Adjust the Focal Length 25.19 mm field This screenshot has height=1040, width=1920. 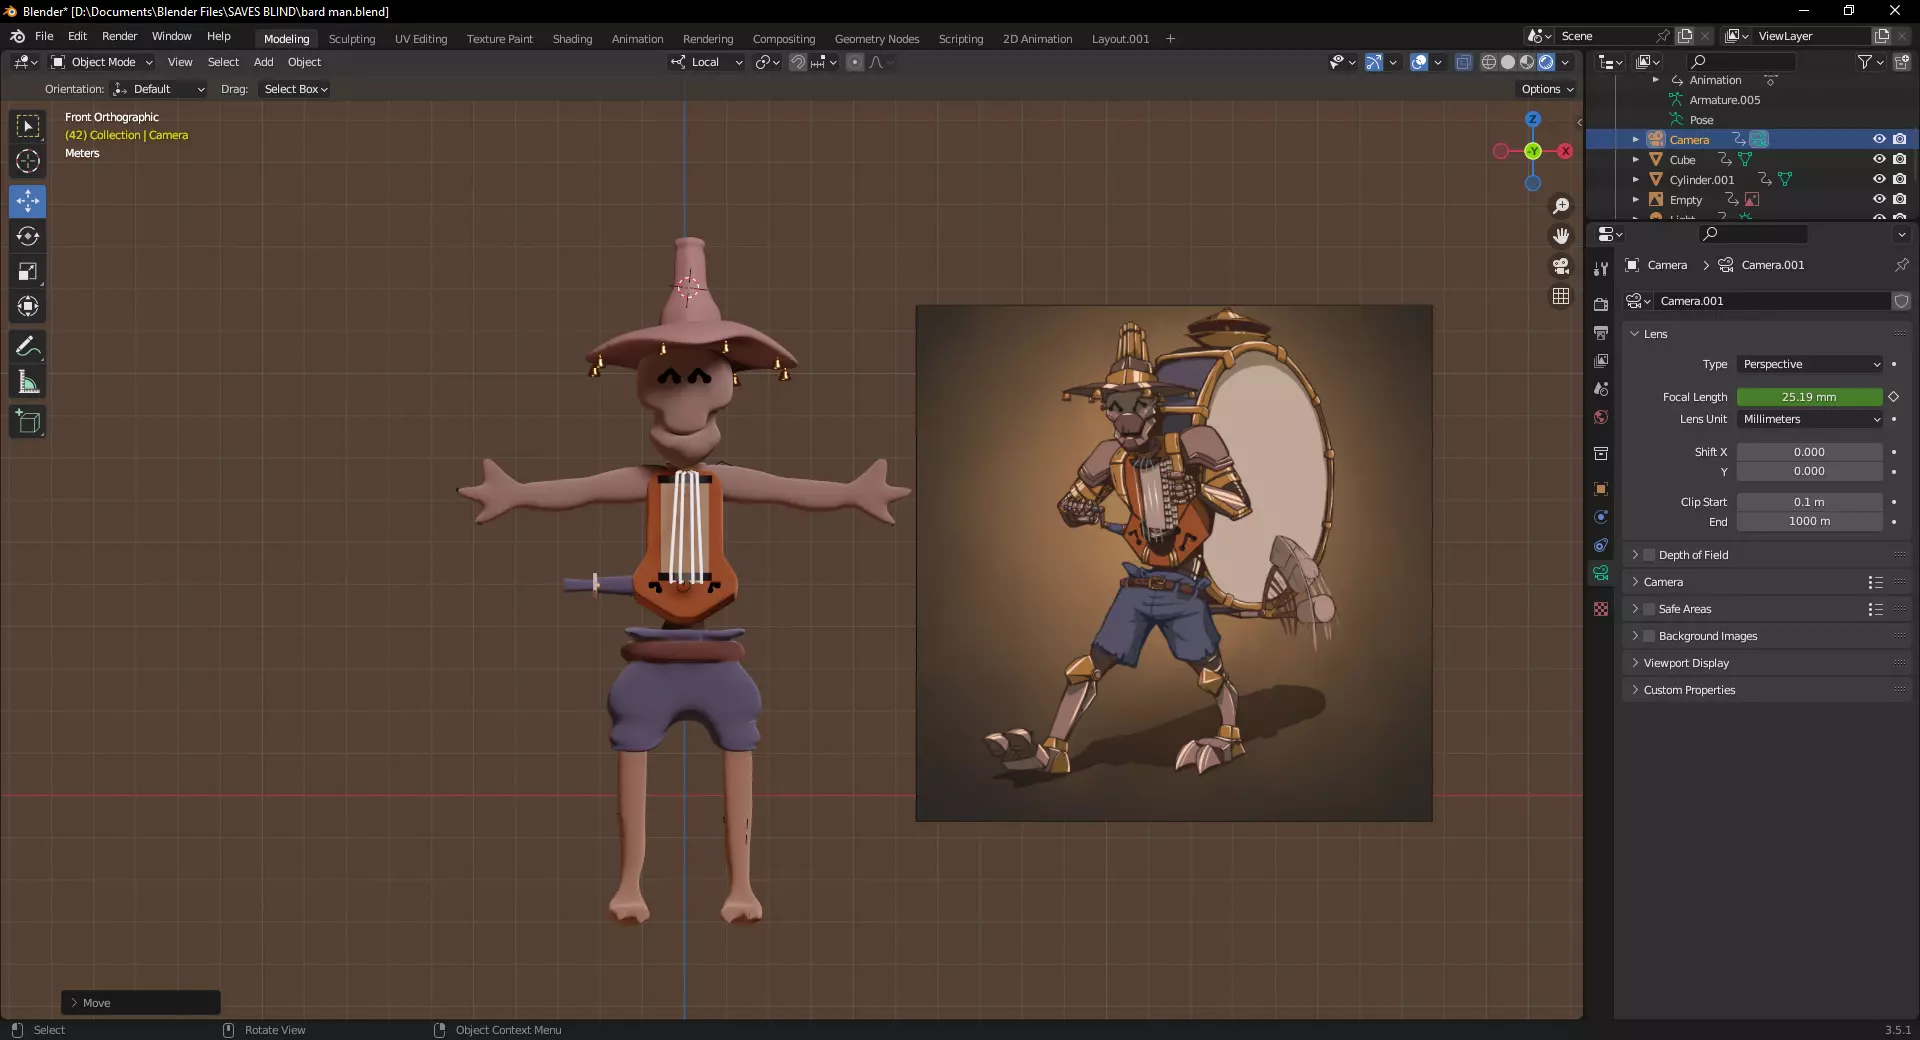click(1810, 397)
